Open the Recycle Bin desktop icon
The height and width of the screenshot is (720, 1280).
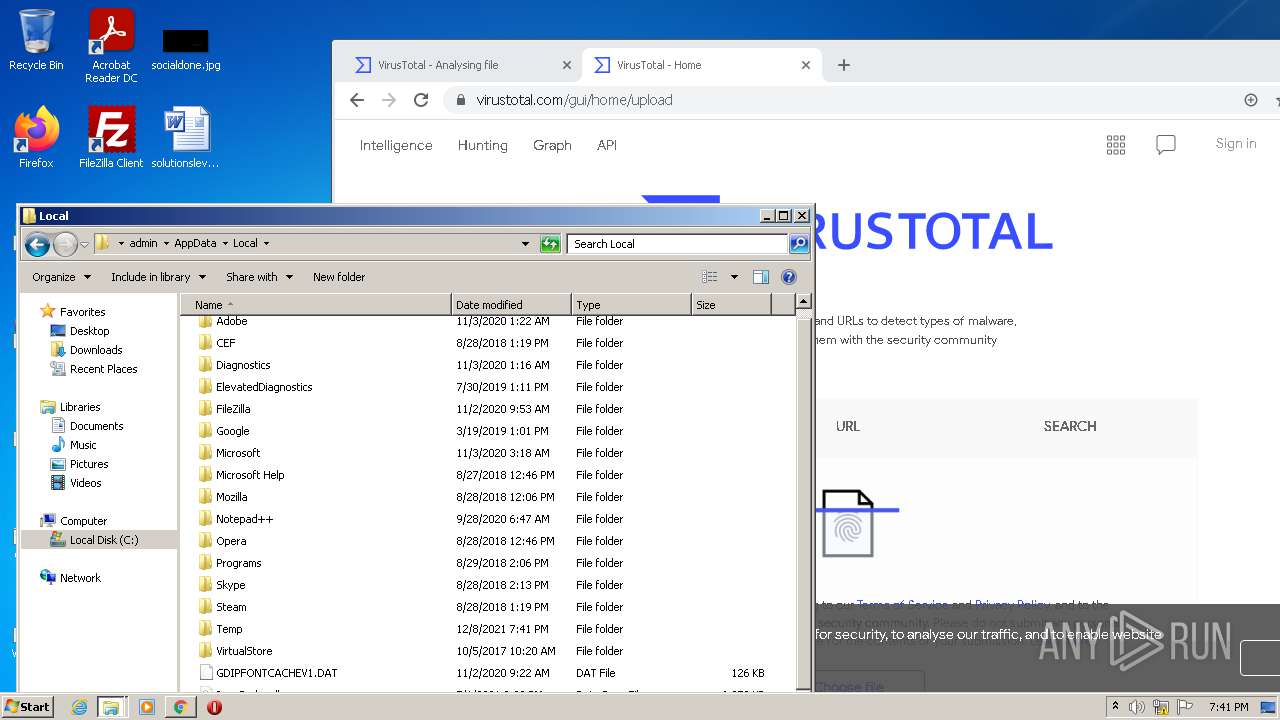(36, 40)
